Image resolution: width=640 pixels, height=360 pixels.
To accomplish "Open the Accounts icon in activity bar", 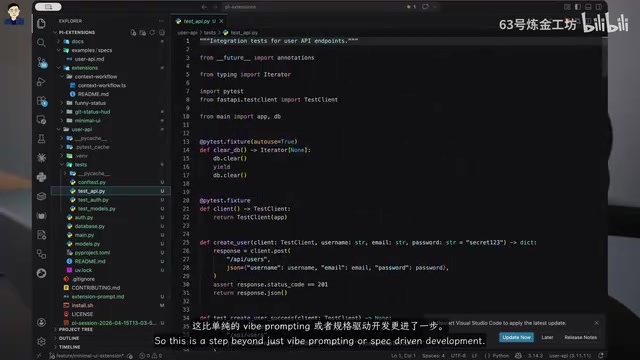I will (x=41, y=322).
